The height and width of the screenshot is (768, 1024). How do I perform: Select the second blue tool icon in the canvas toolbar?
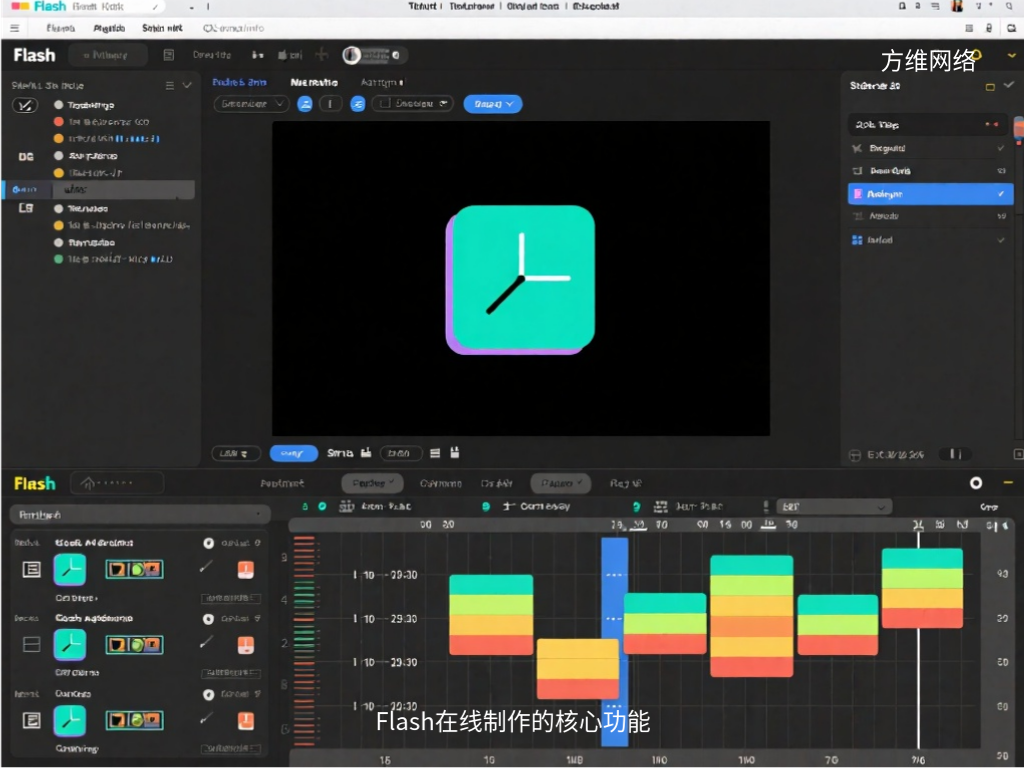[358, 103]
